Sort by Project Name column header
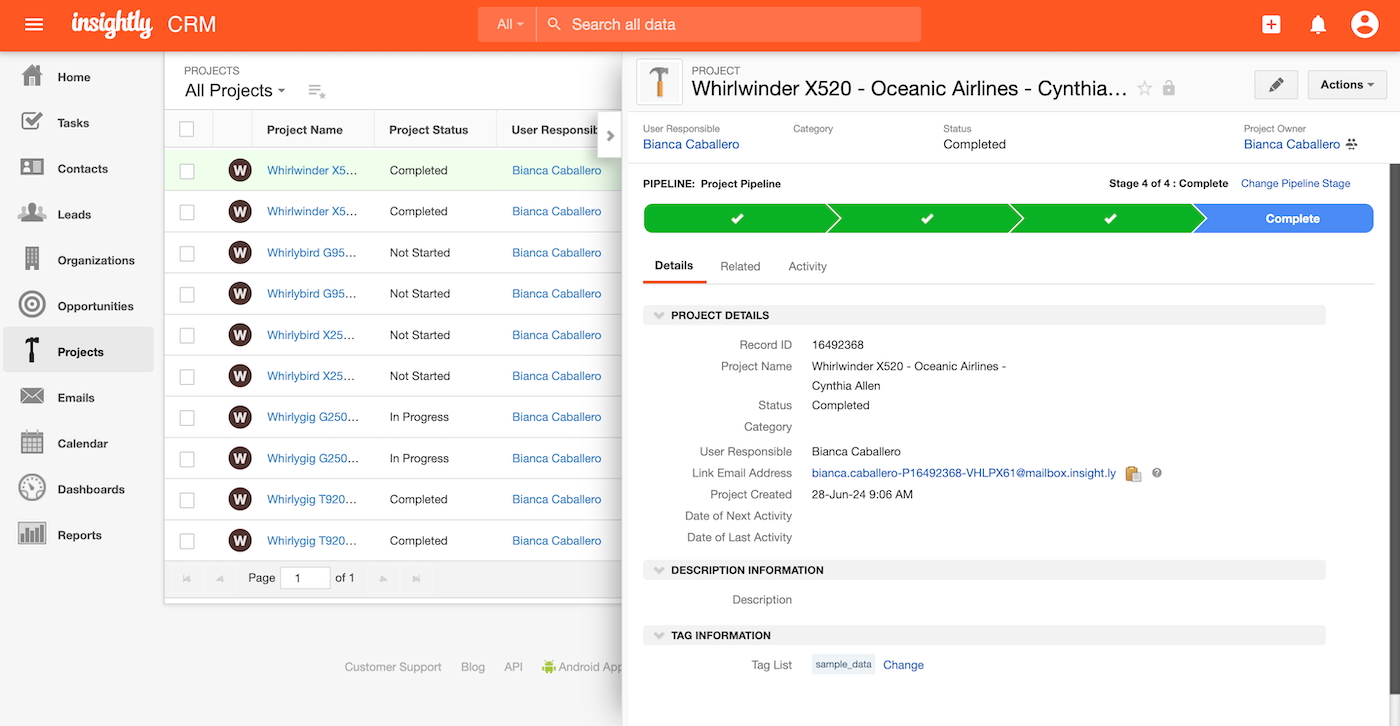Screen dimensions: 1400x726 point(305,130)
